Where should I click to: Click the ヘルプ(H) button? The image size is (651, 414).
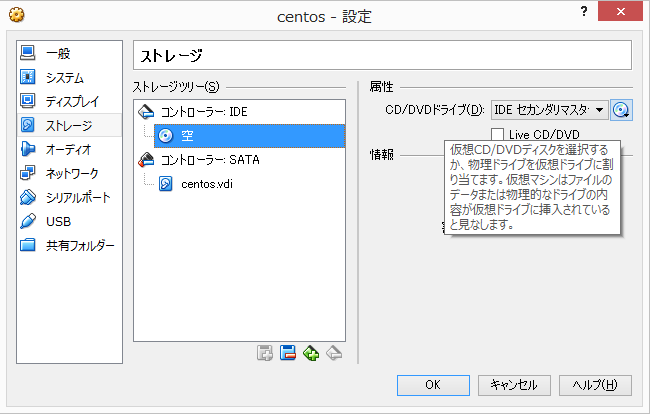point(595,385)
